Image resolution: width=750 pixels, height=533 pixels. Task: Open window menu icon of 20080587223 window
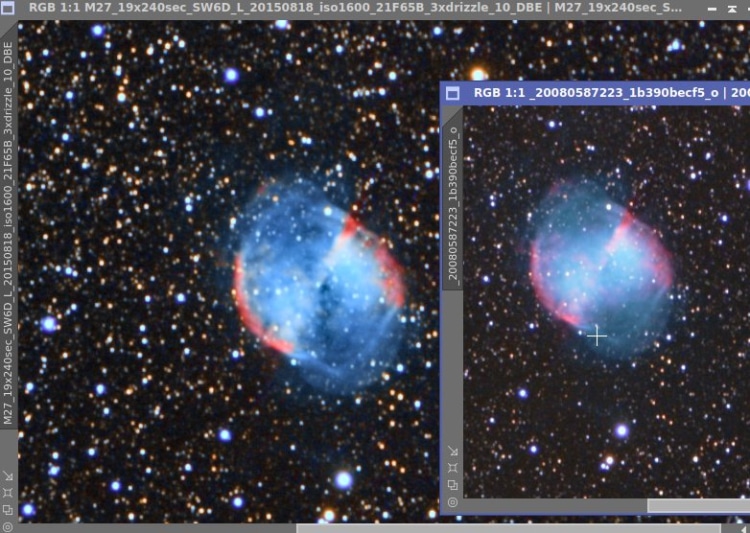point(452,93)
